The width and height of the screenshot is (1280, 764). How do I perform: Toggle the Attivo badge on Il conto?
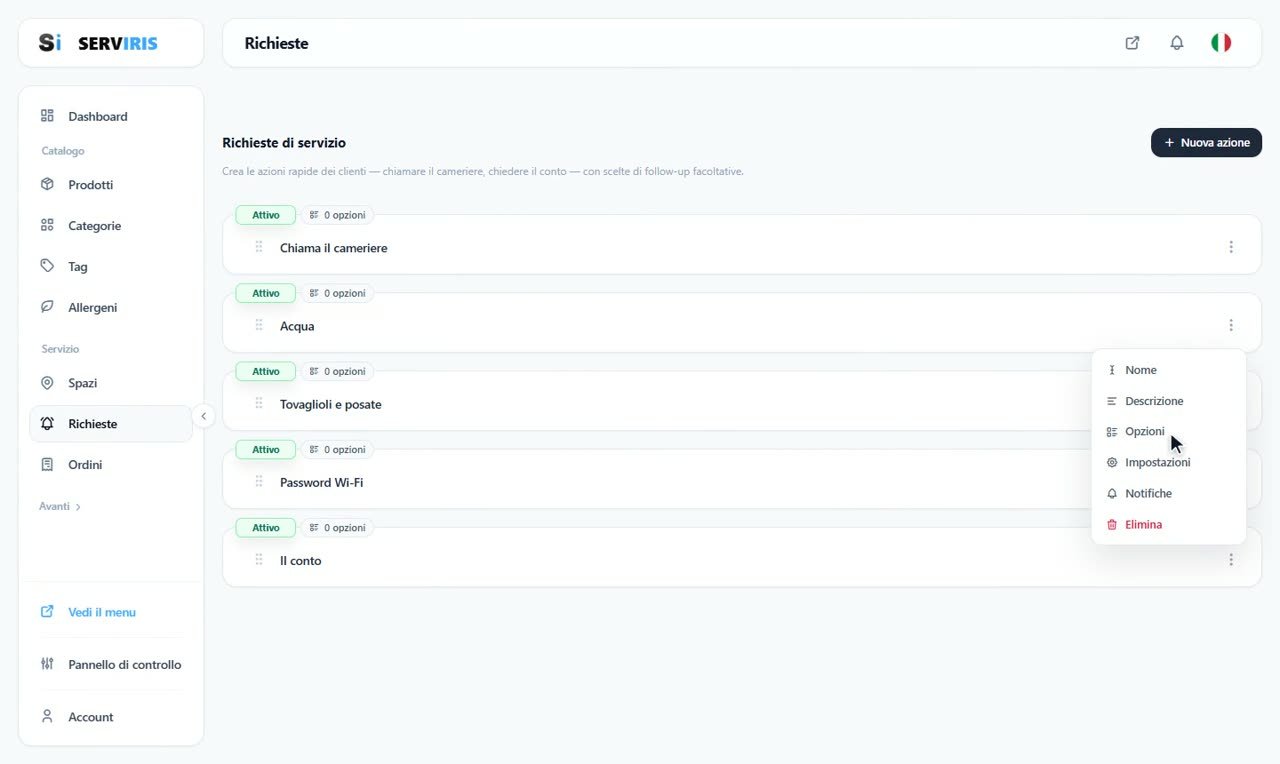click(x=266, y=527)
